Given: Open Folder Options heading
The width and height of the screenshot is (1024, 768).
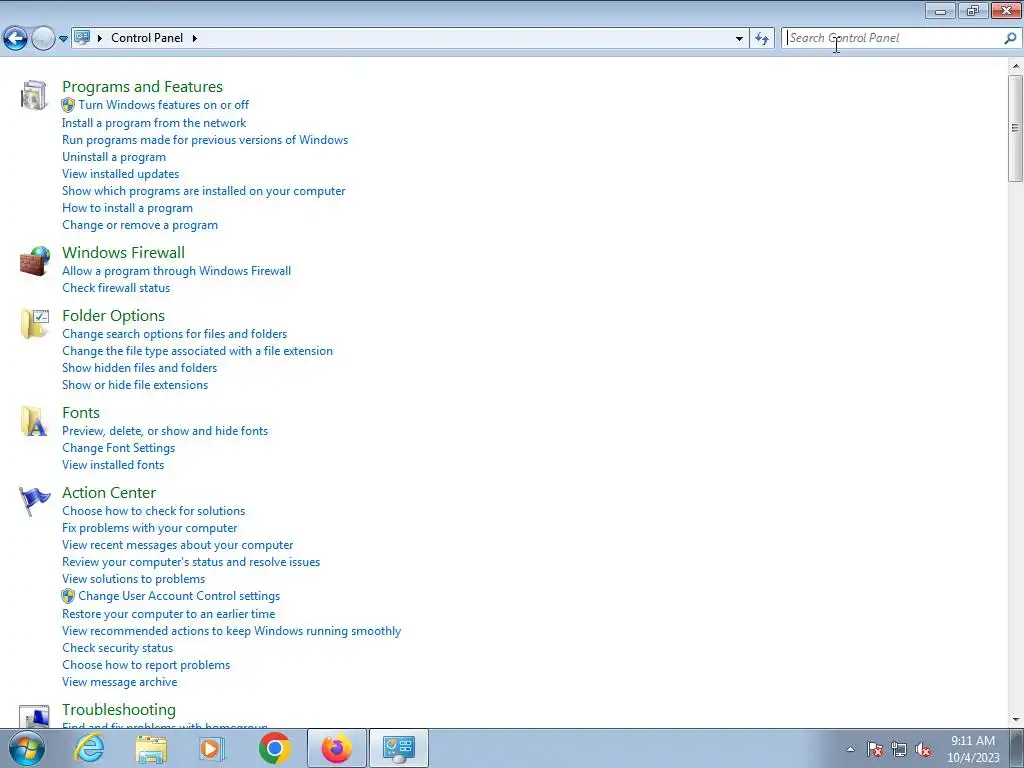Looking at the screenshot, I should (114, 316).
